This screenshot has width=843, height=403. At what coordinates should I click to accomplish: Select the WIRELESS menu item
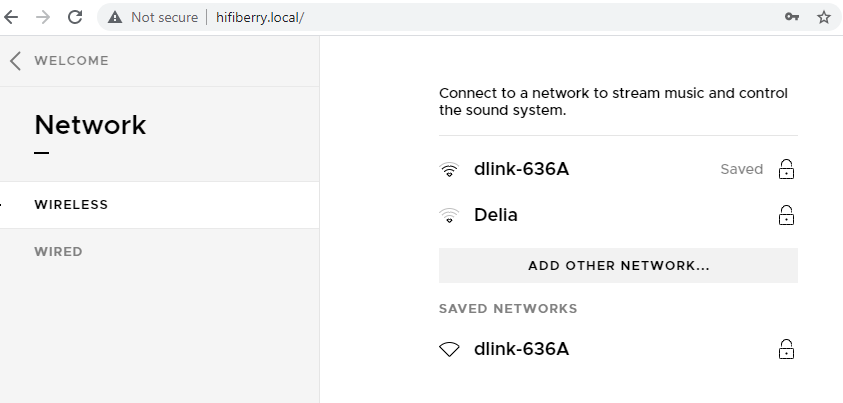tap(160, 205)
